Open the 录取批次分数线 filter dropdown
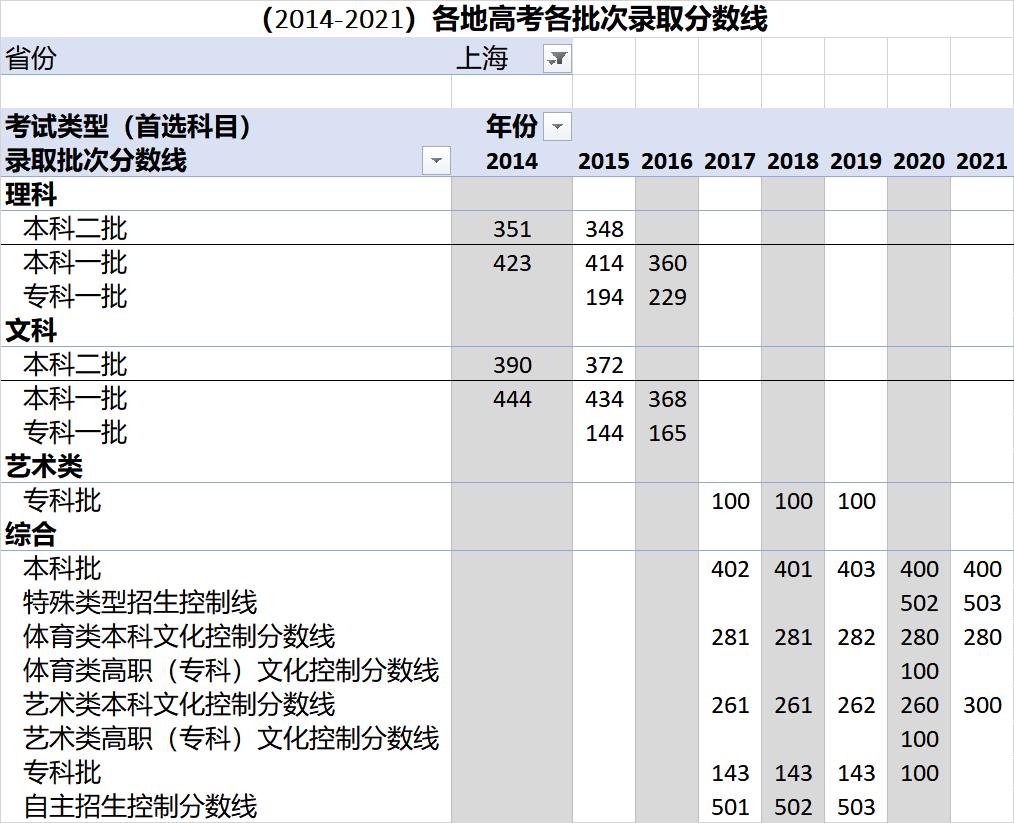Viewport: 1014px width, 823px height. pyautogui.click(x=436, y=160)
